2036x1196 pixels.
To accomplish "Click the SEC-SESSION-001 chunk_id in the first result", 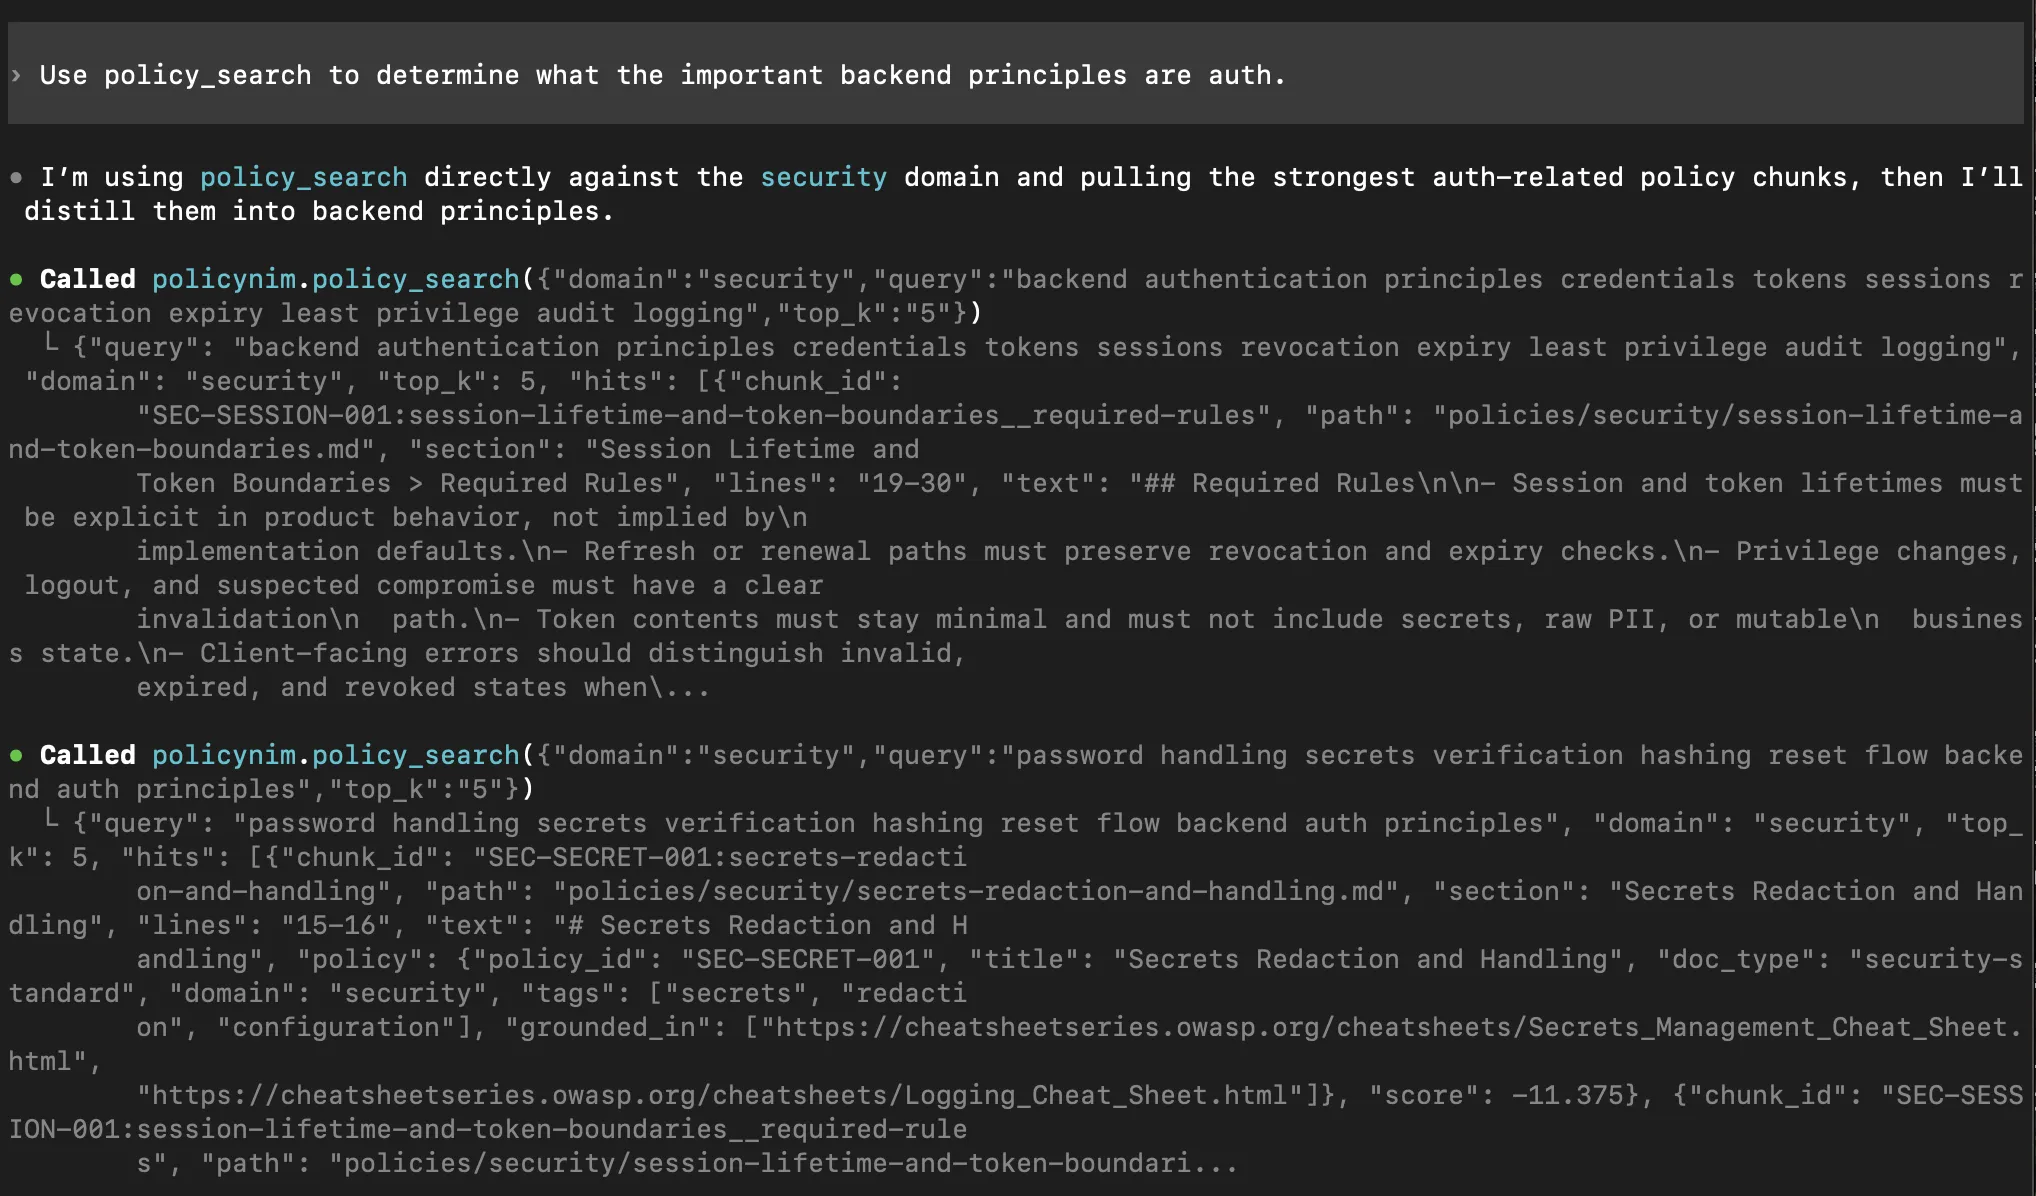I will [x=270, y=416].
